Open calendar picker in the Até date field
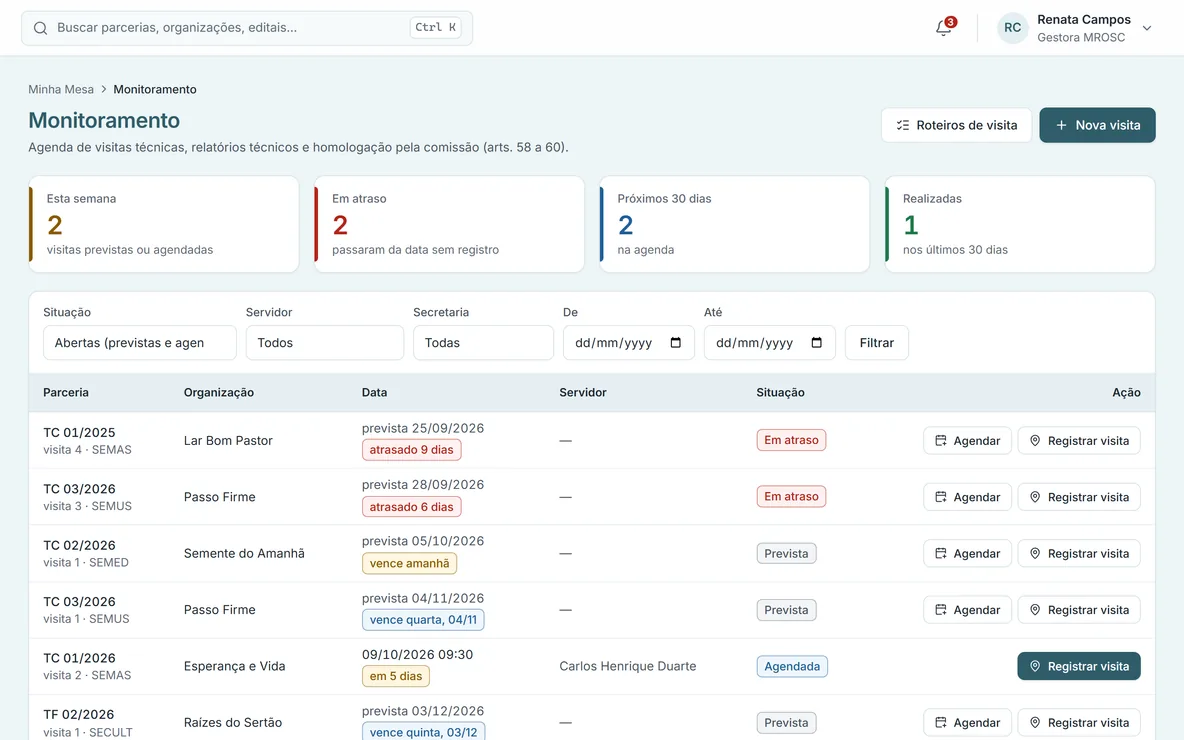This screenshot has height=740, width=1184. pyautogui.click(x=816, y=343)
